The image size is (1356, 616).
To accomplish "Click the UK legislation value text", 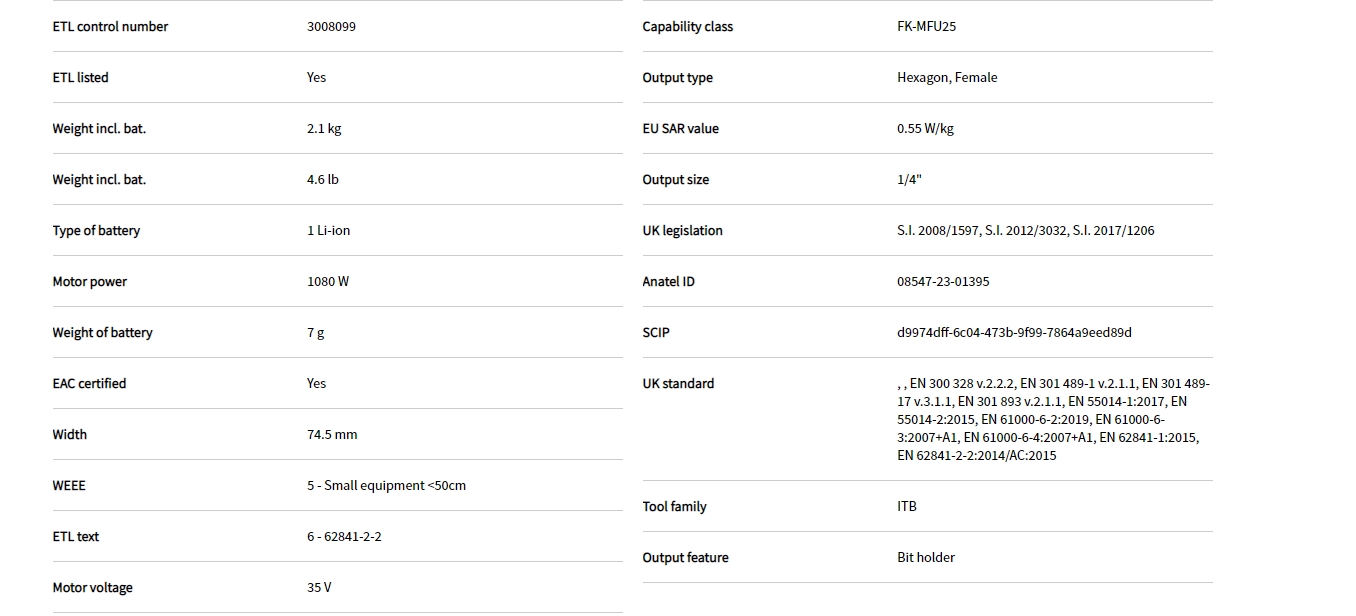I will pyautogui.click(x=1025, y=231).
